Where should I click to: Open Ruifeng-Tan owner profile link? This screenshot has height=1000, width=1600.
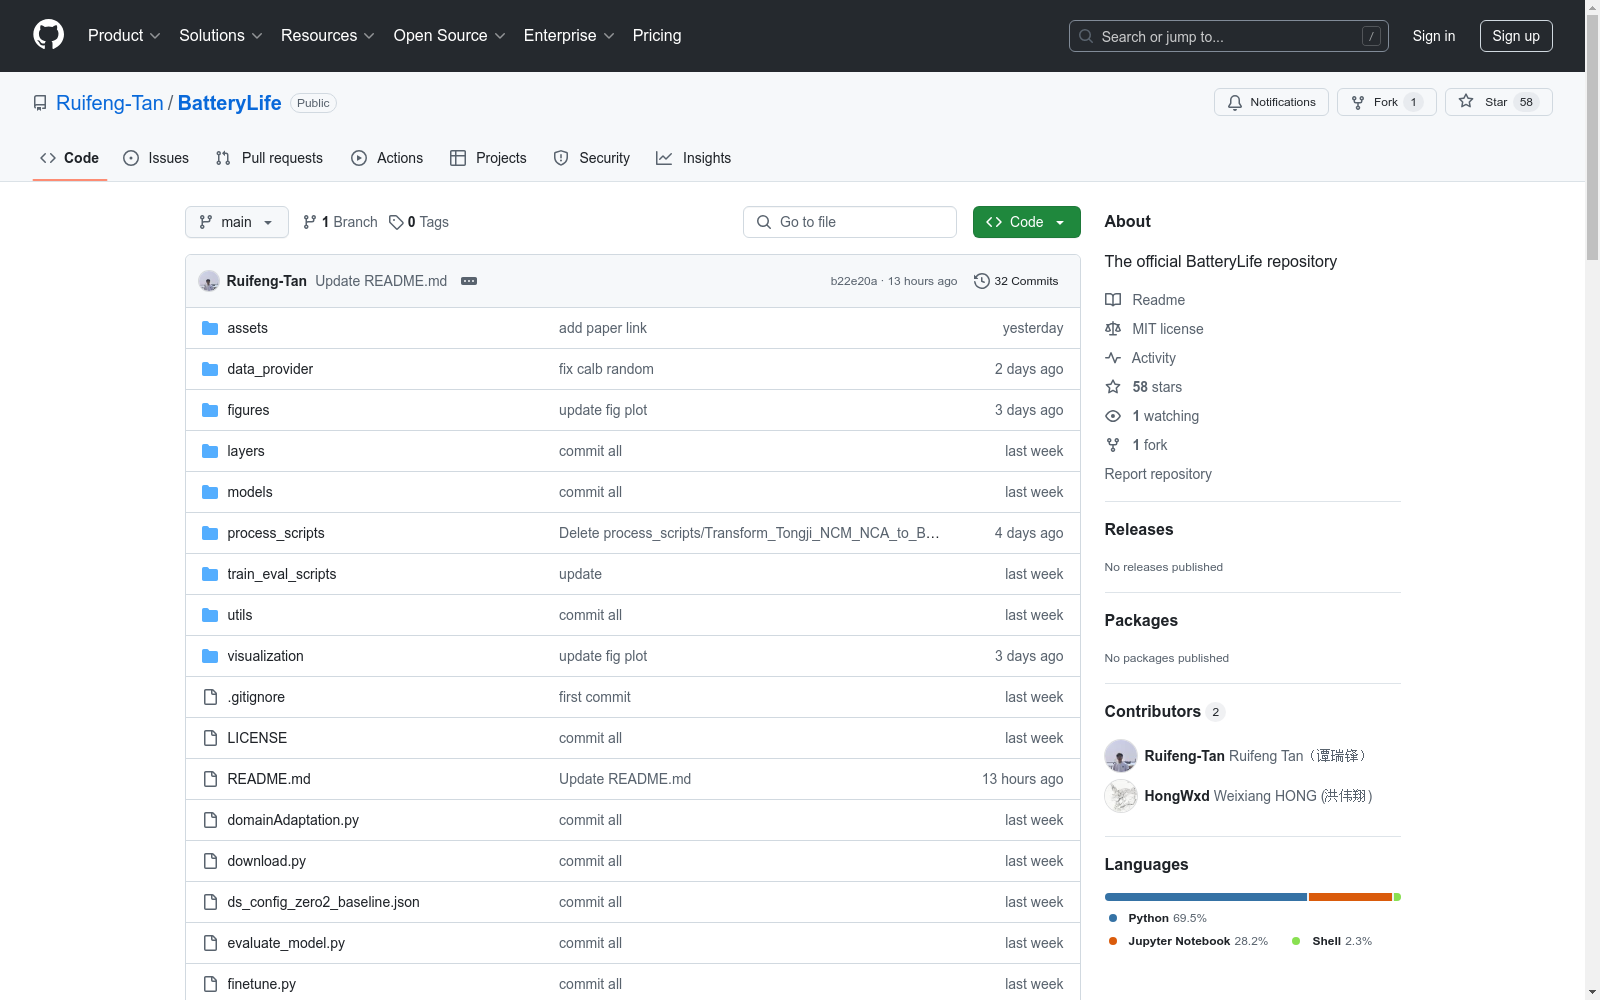(110, 103)
